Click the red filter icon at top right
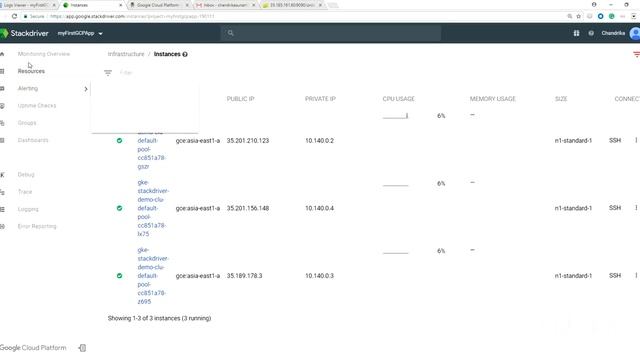This screenshot has height=360, width=640. [636, 54]
